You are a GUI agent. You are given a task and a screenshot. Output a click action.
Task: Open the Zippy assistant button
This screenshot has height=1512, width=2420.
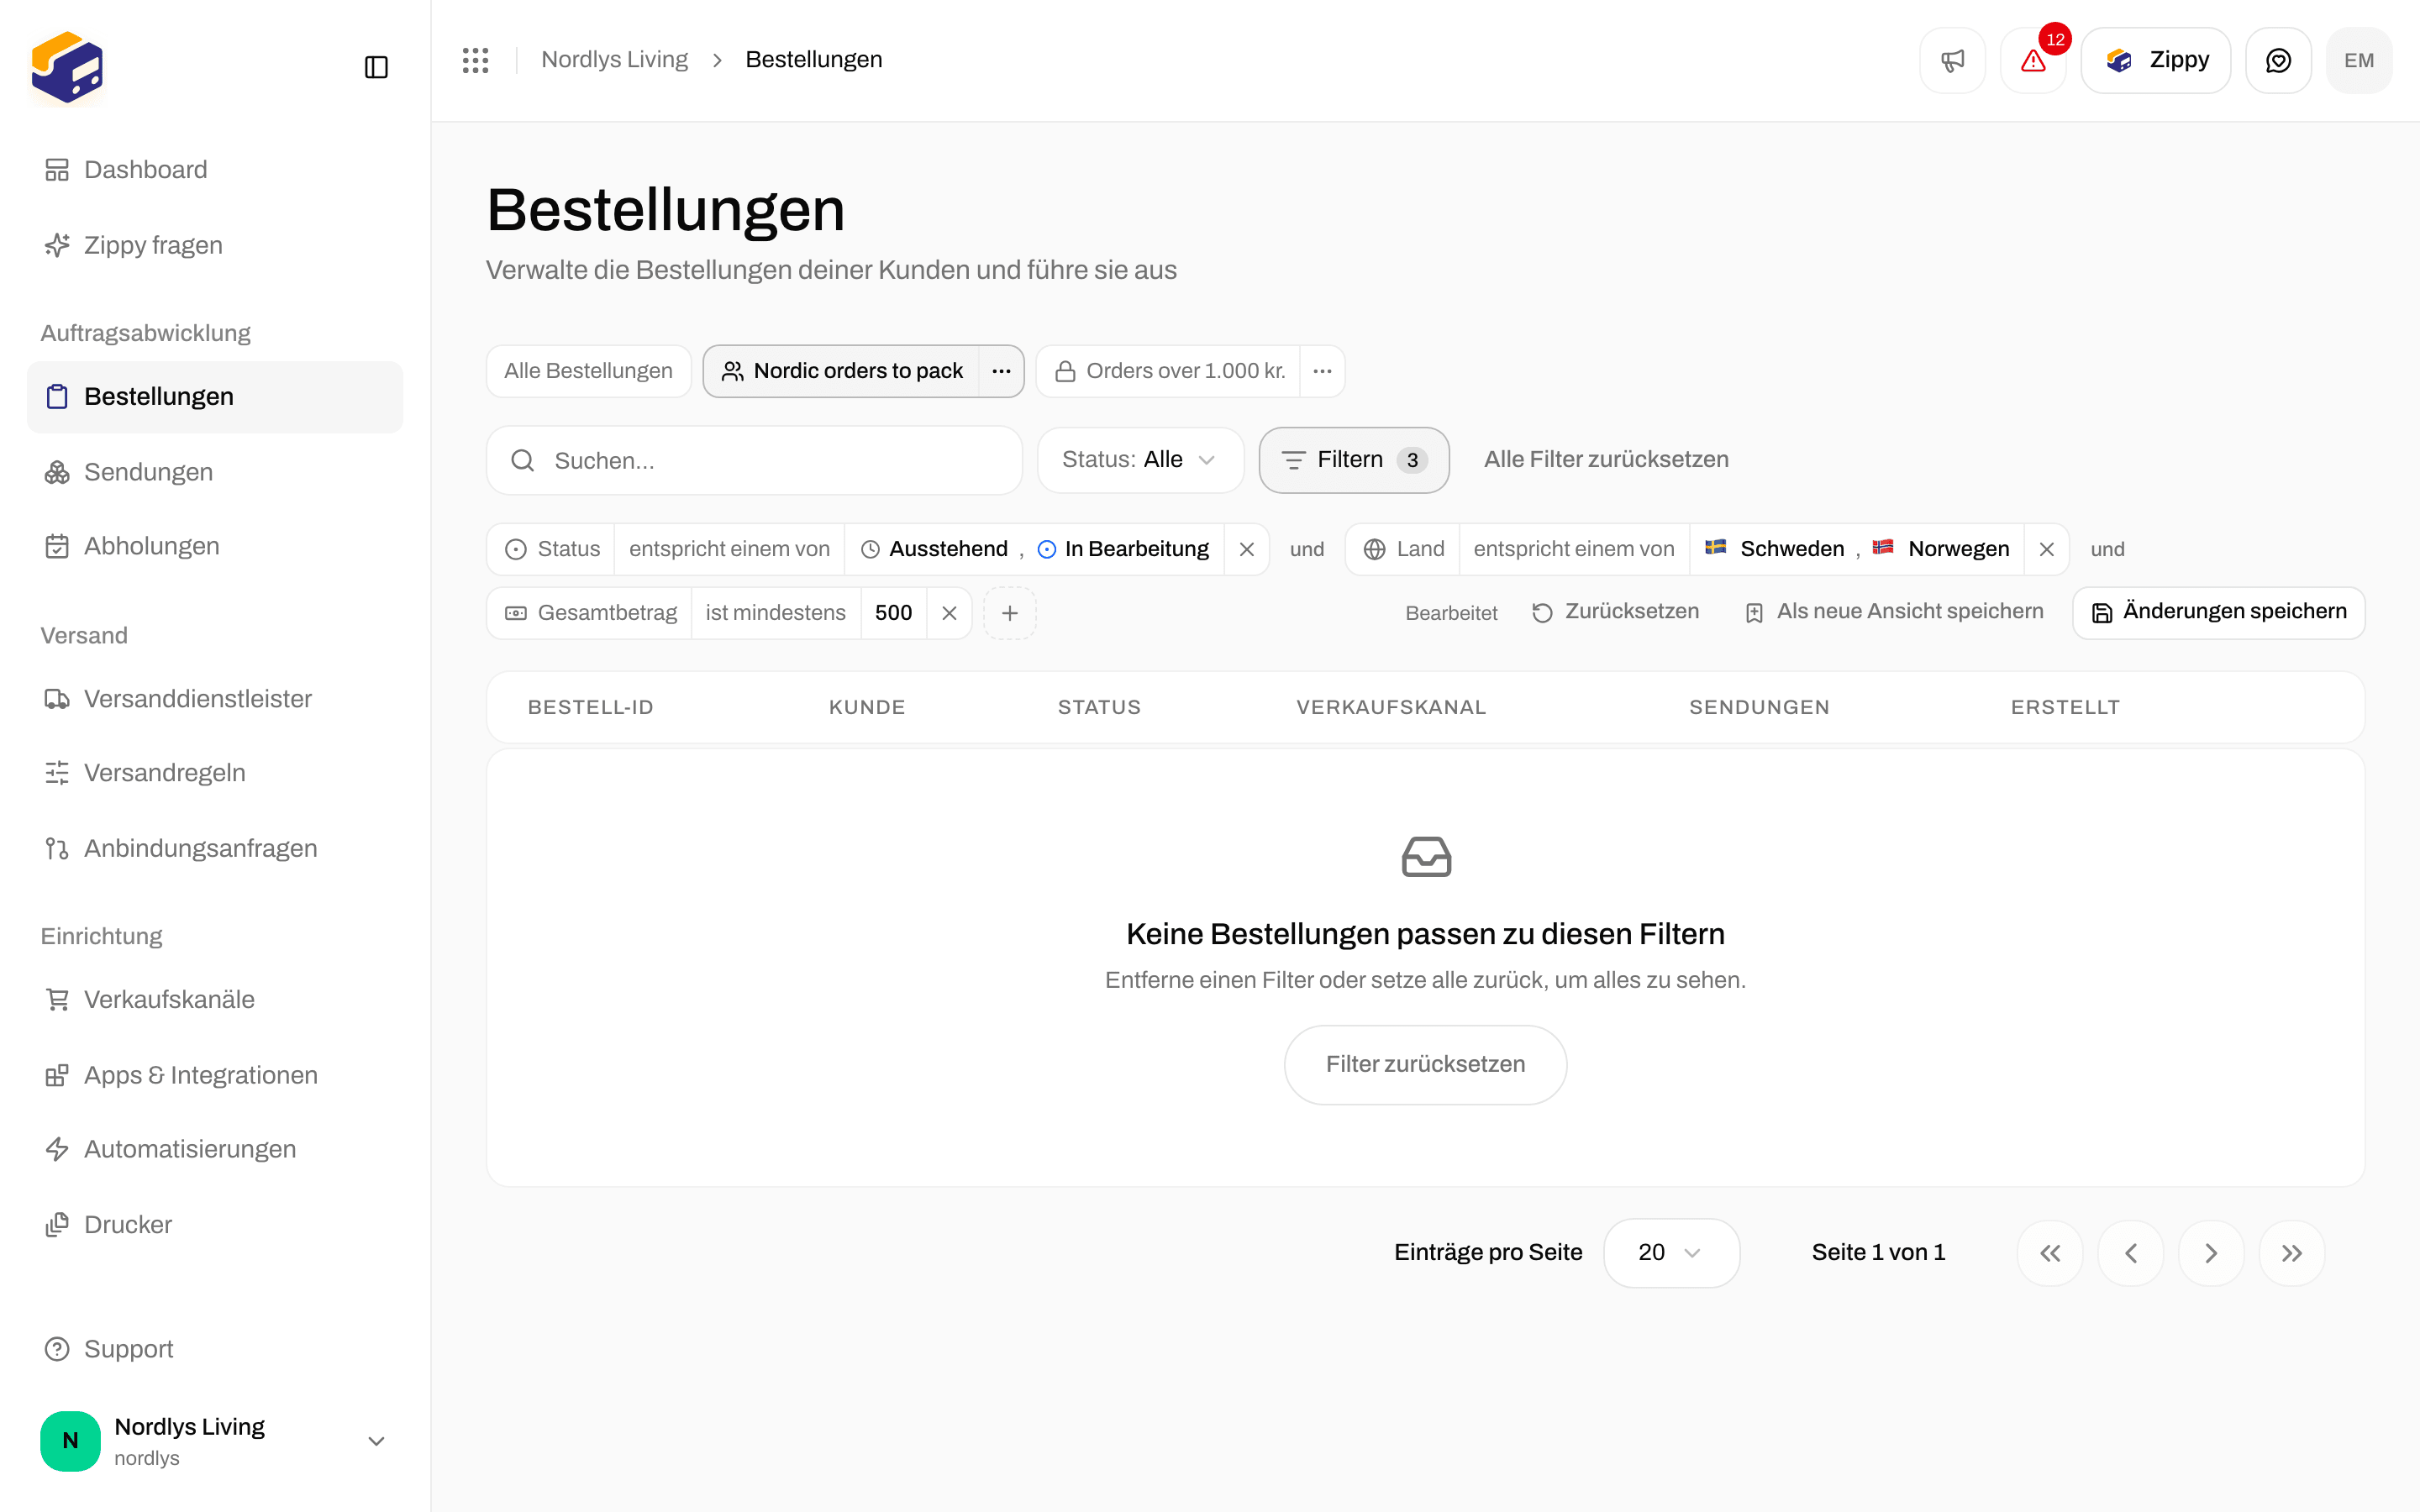pyautogui.click(x=2156, y=60)
